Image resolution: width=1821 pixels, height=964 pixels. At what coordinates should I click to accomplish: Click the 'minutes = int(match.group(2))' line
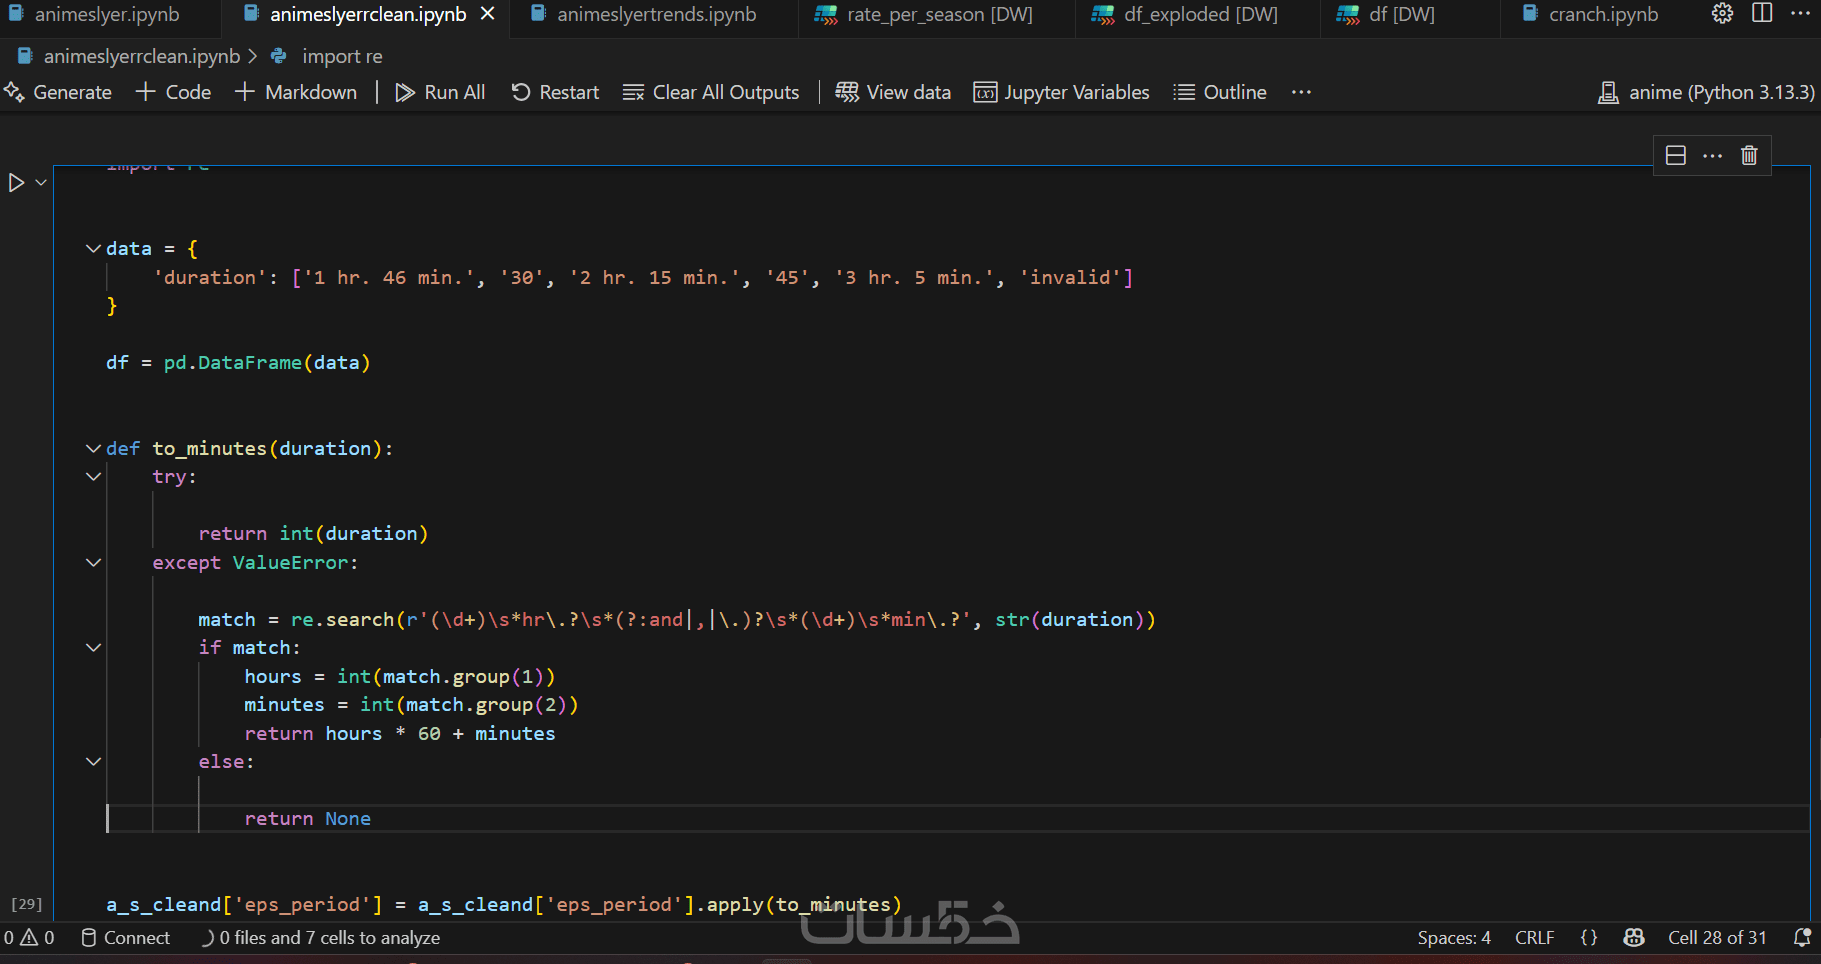tap(411, 705)
